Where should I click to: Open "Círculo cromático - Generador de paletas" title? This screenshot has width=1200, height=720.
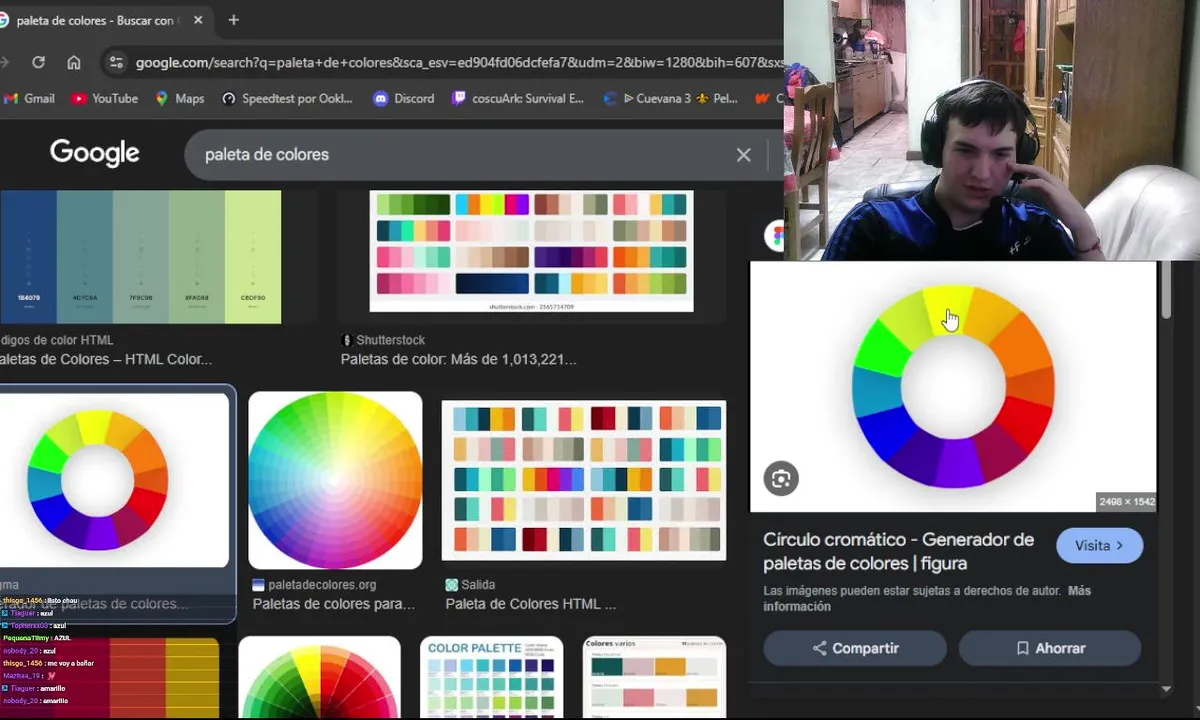coord(898,551)
